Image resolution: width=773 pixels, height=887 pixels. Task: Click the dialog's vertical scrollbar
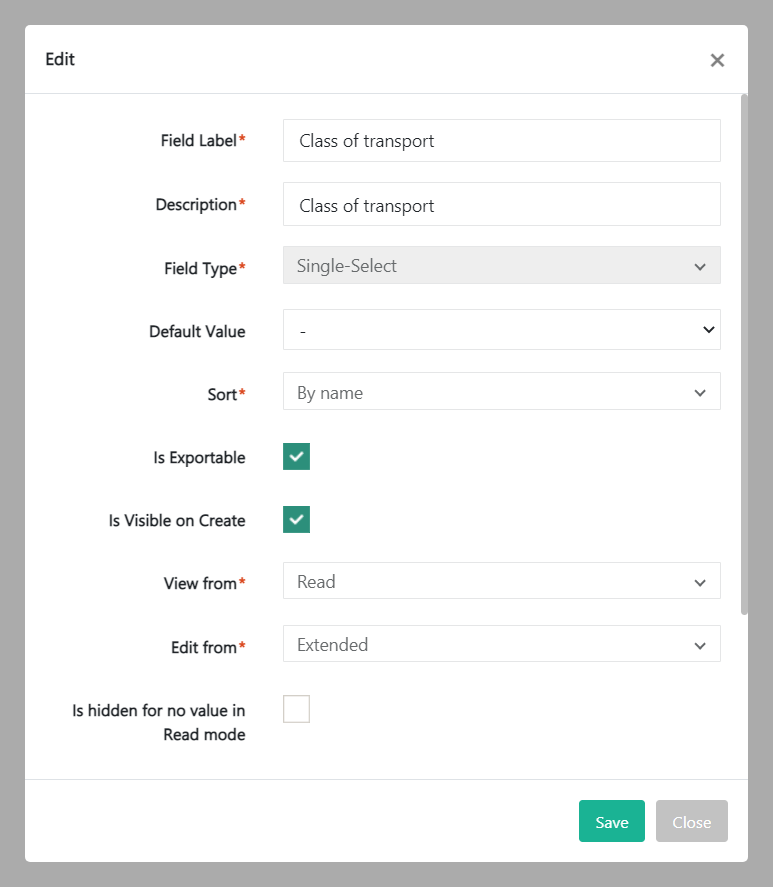pyautogui.click(x=743, y=350)
